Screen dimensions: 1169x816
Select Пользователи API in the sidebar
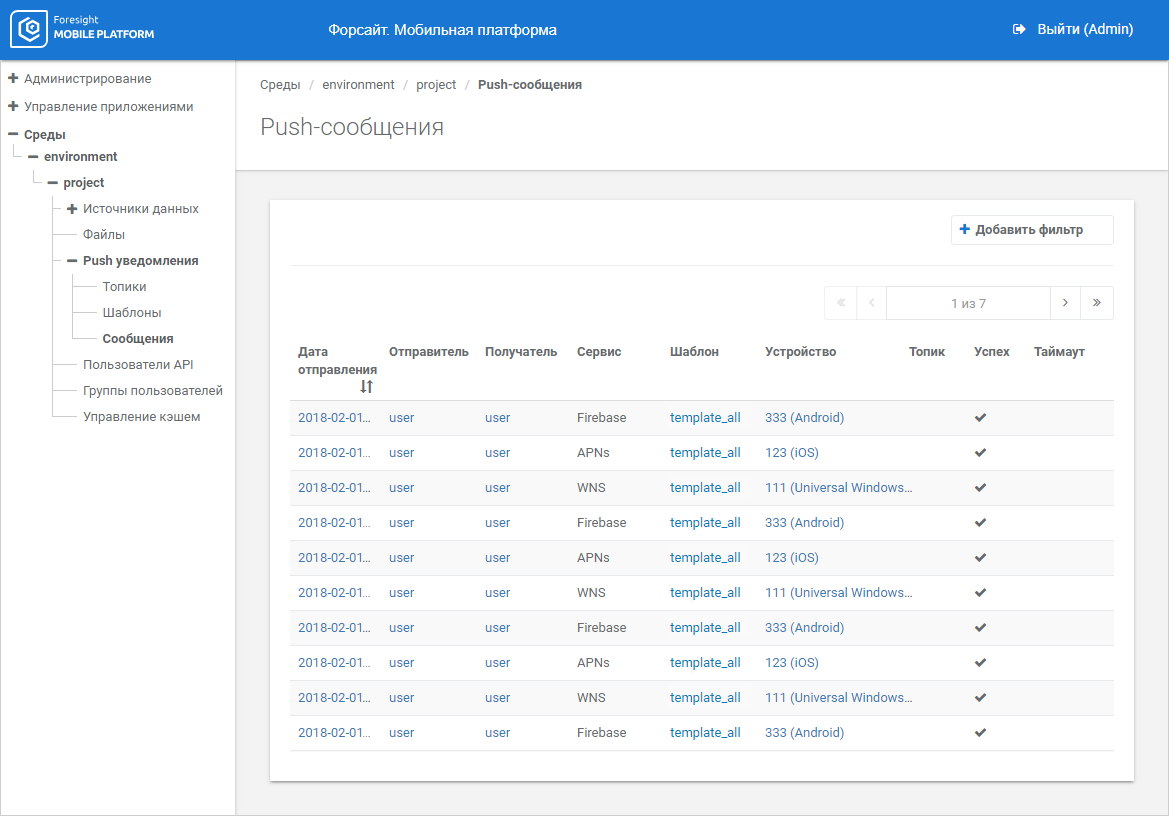[x=138, y=365]
